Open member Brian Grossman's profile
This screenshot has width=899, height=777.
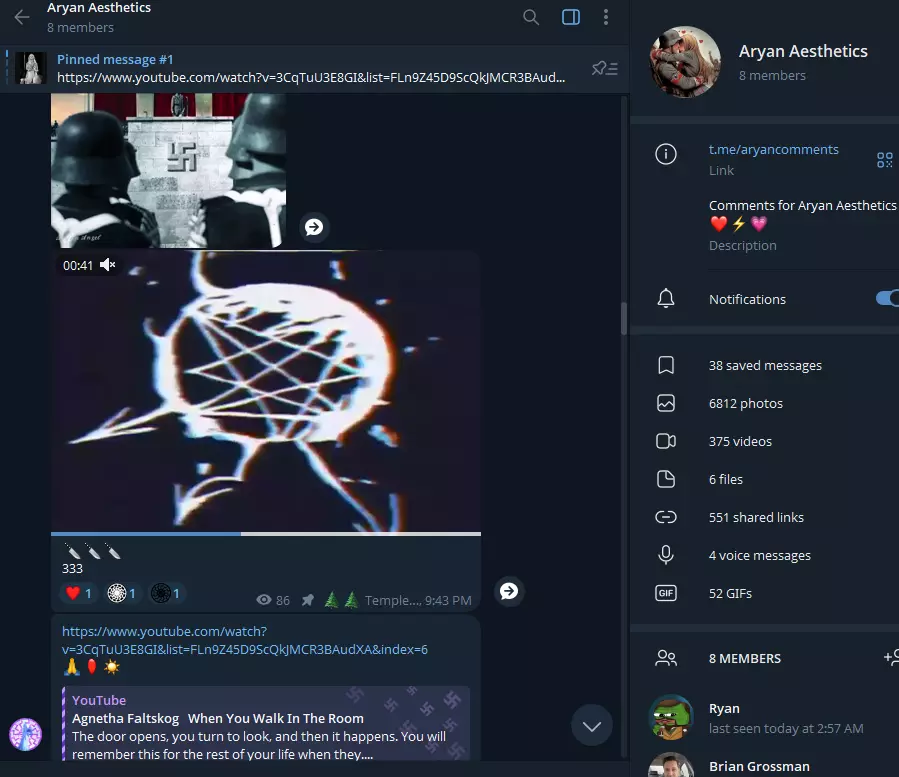point(764,764)
